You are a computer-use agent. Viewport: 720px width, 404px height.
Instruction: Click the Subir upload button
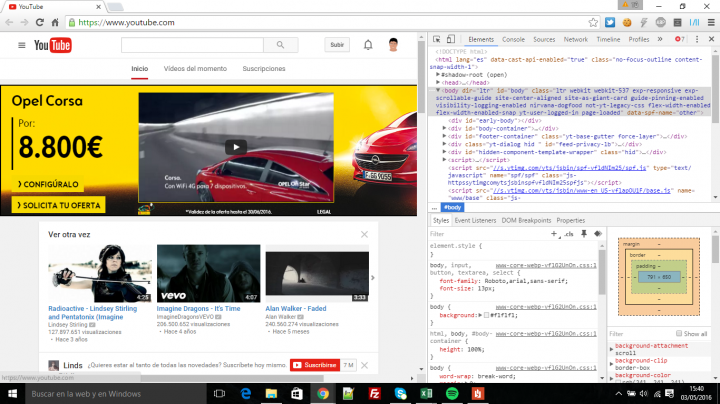tap(337, 45)
